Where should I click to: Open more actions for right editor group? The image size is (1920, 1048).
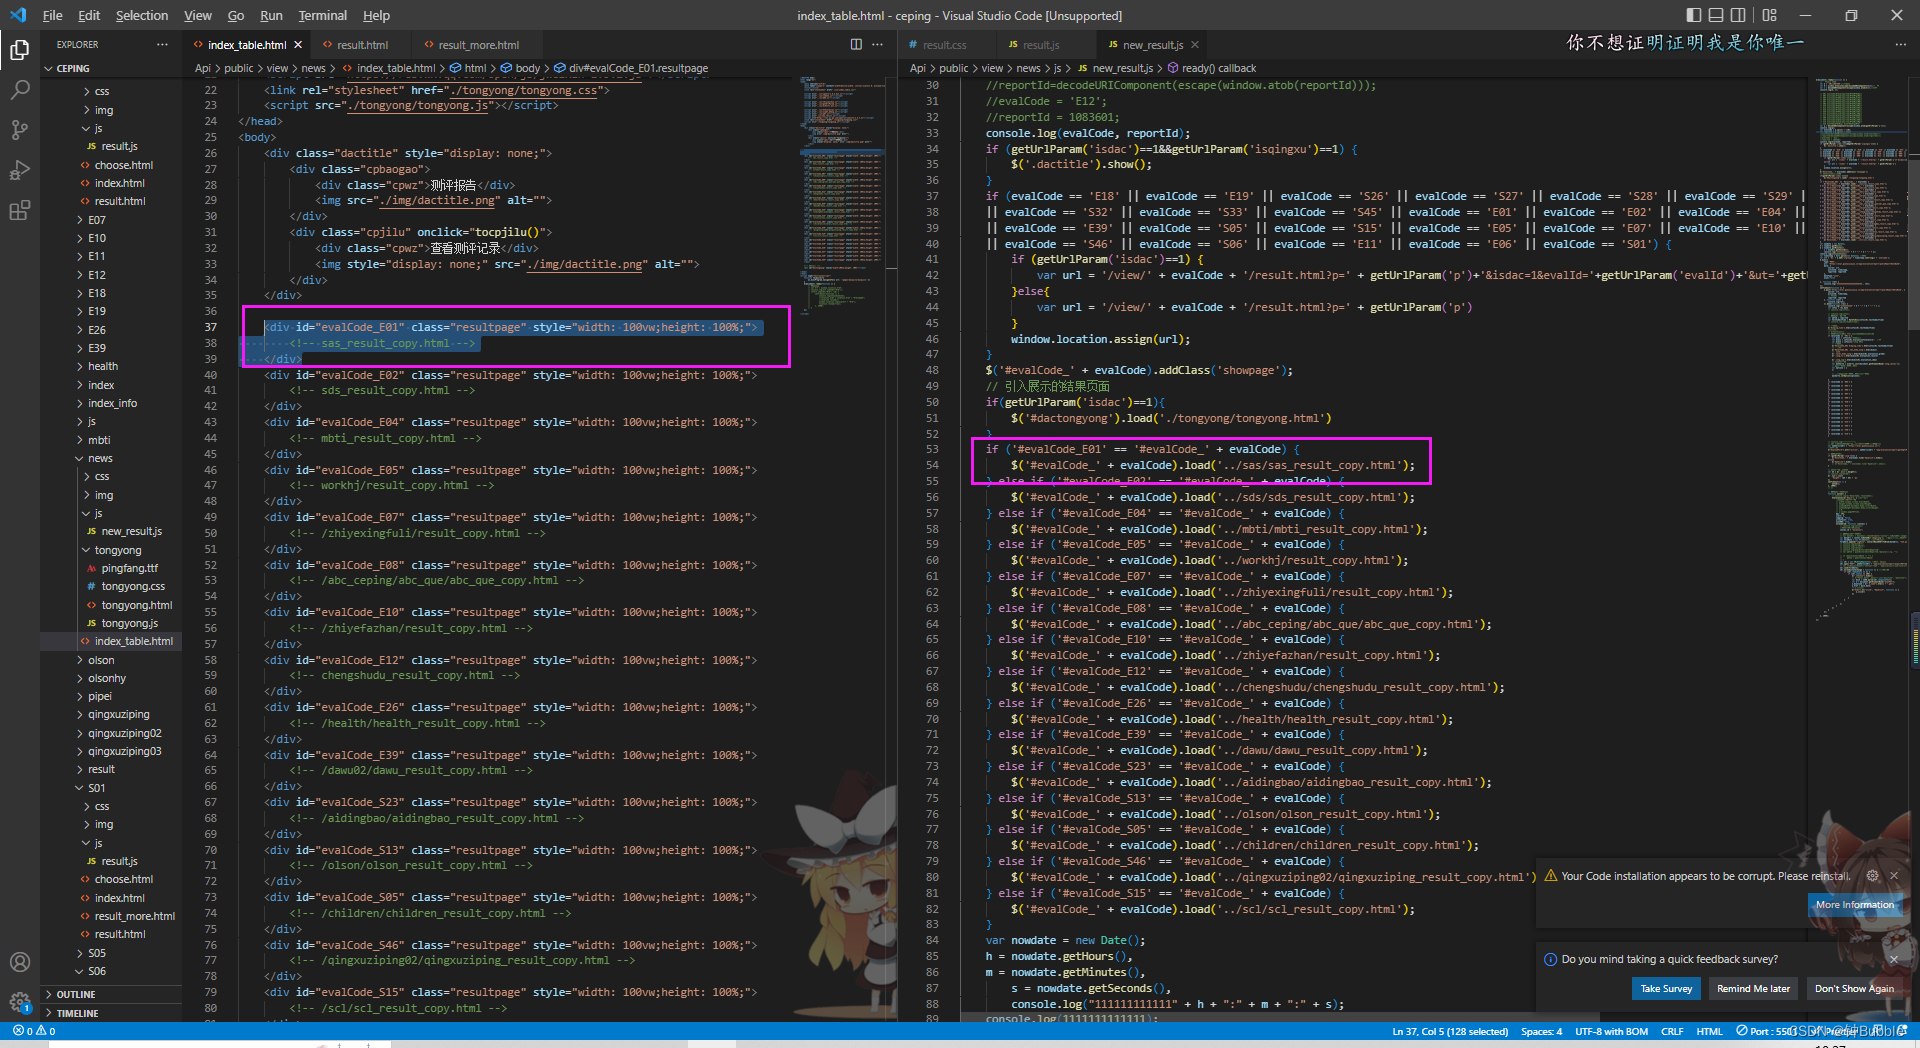pyautogui.click(x=1900, y=44)
